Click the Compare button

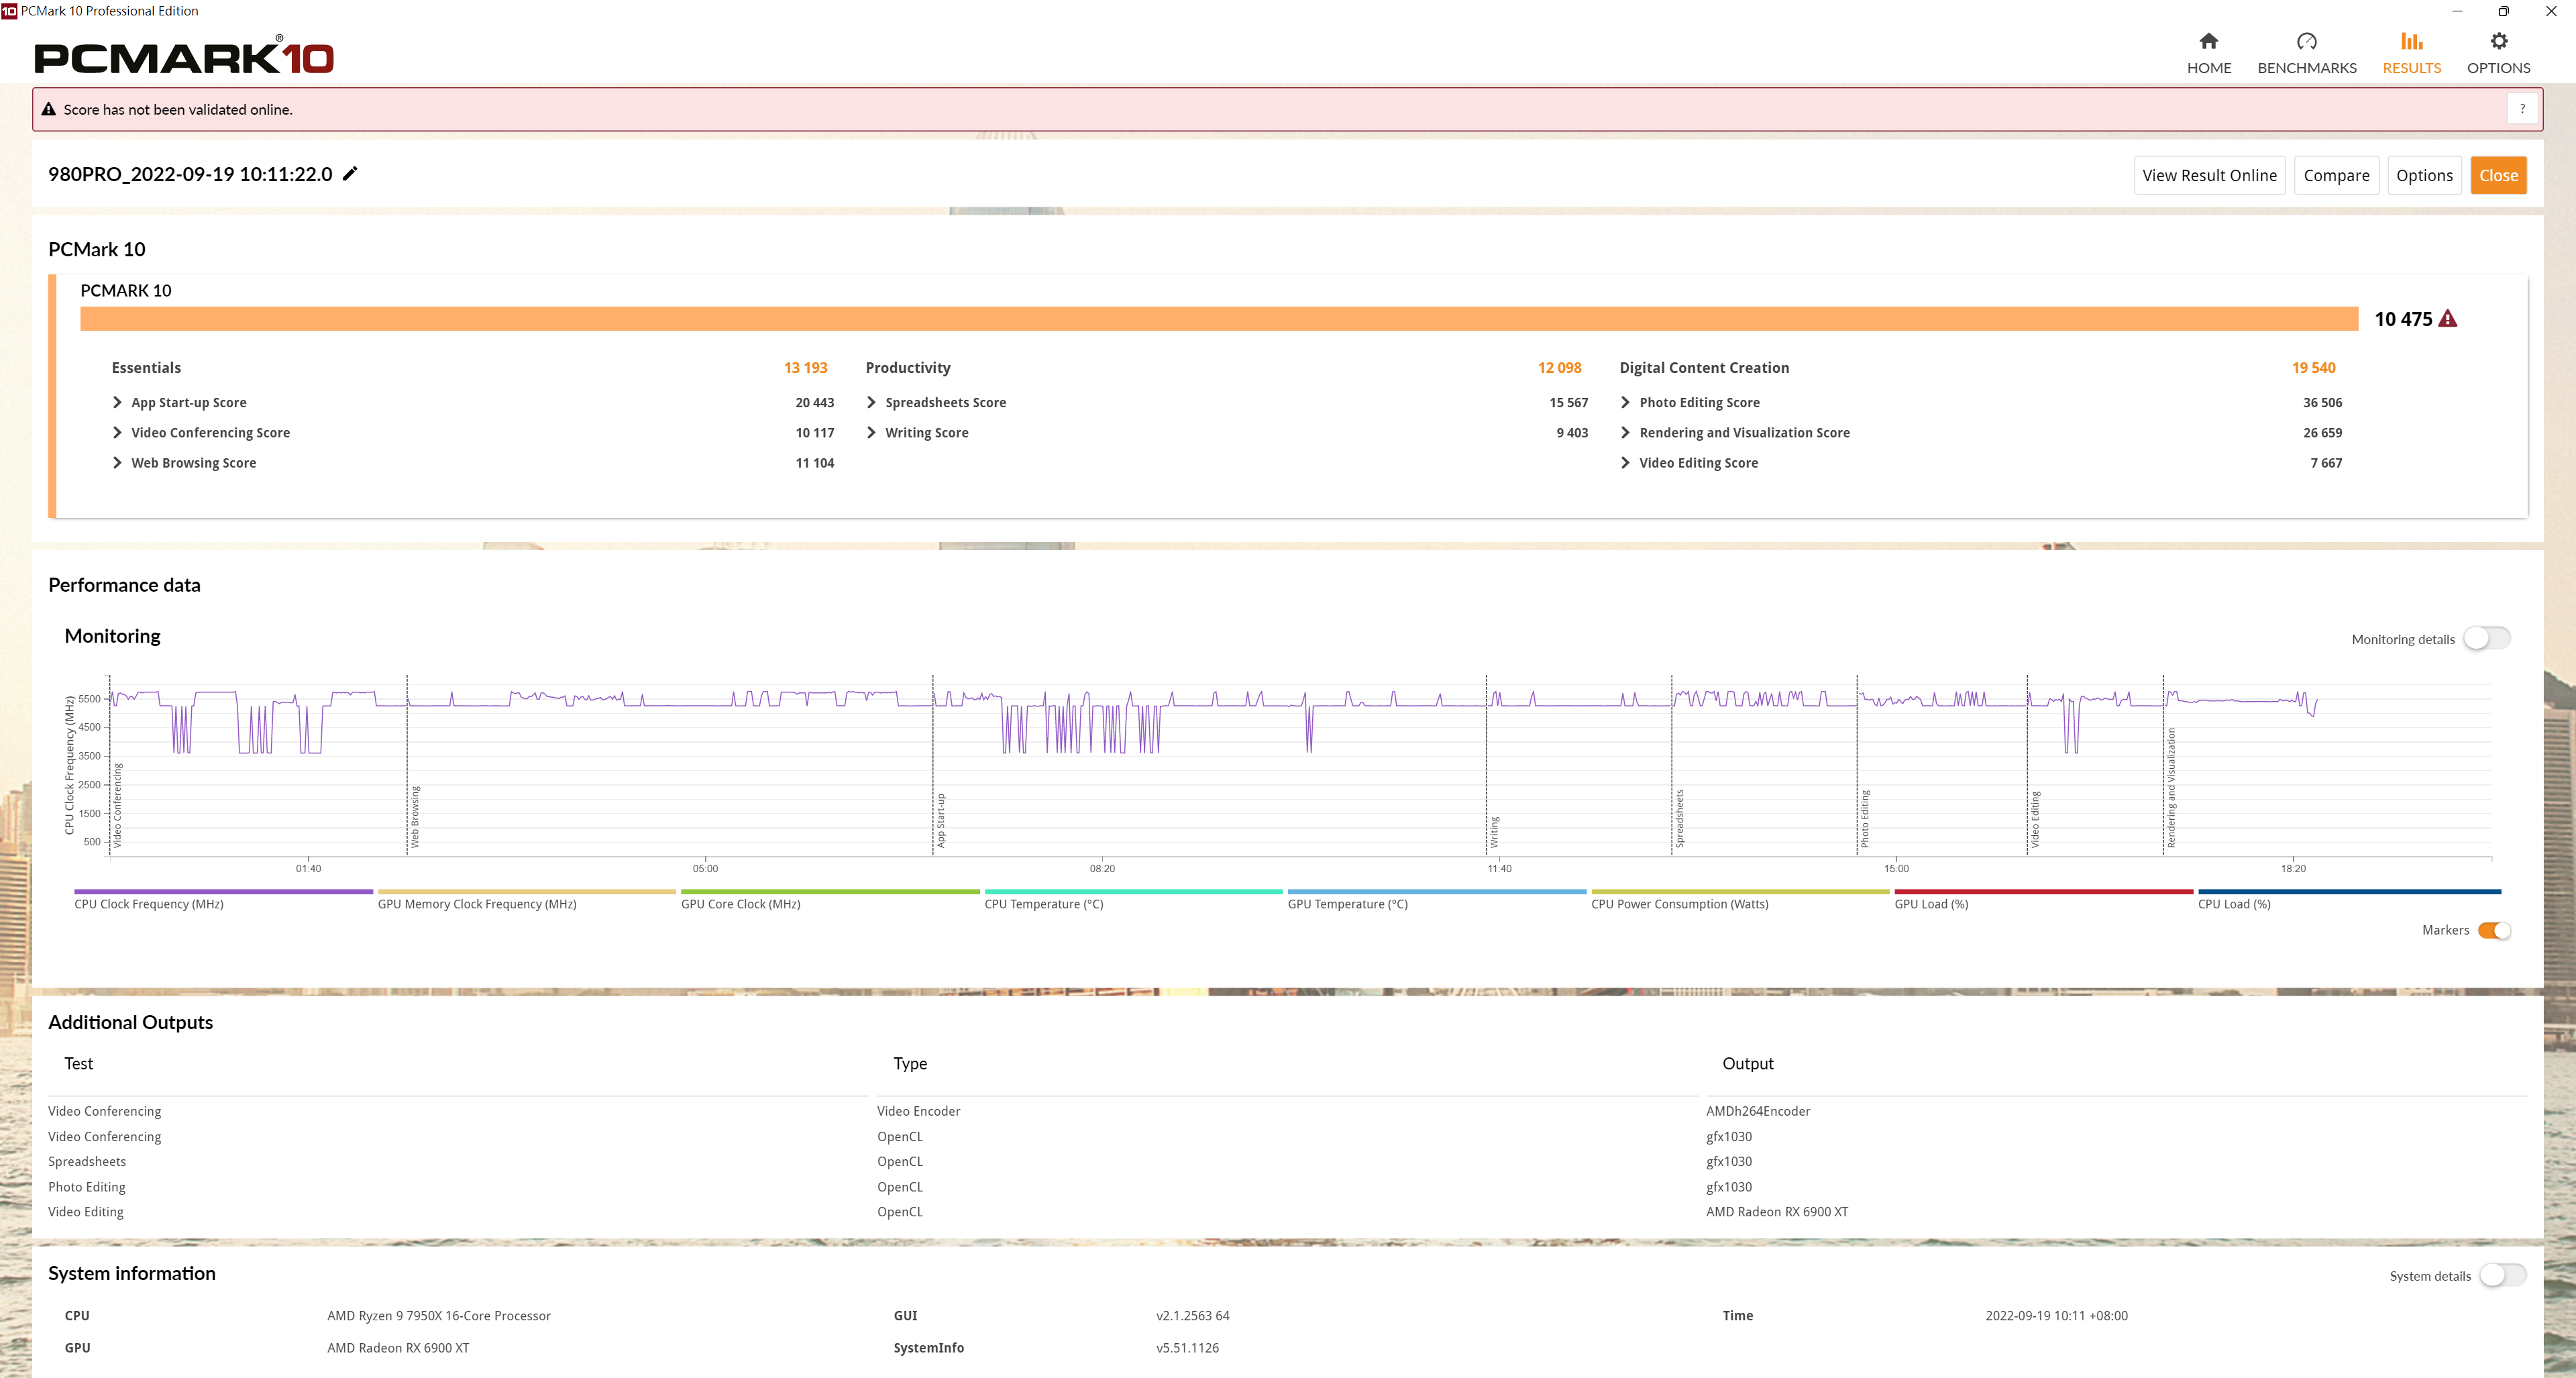point(2336,175)
